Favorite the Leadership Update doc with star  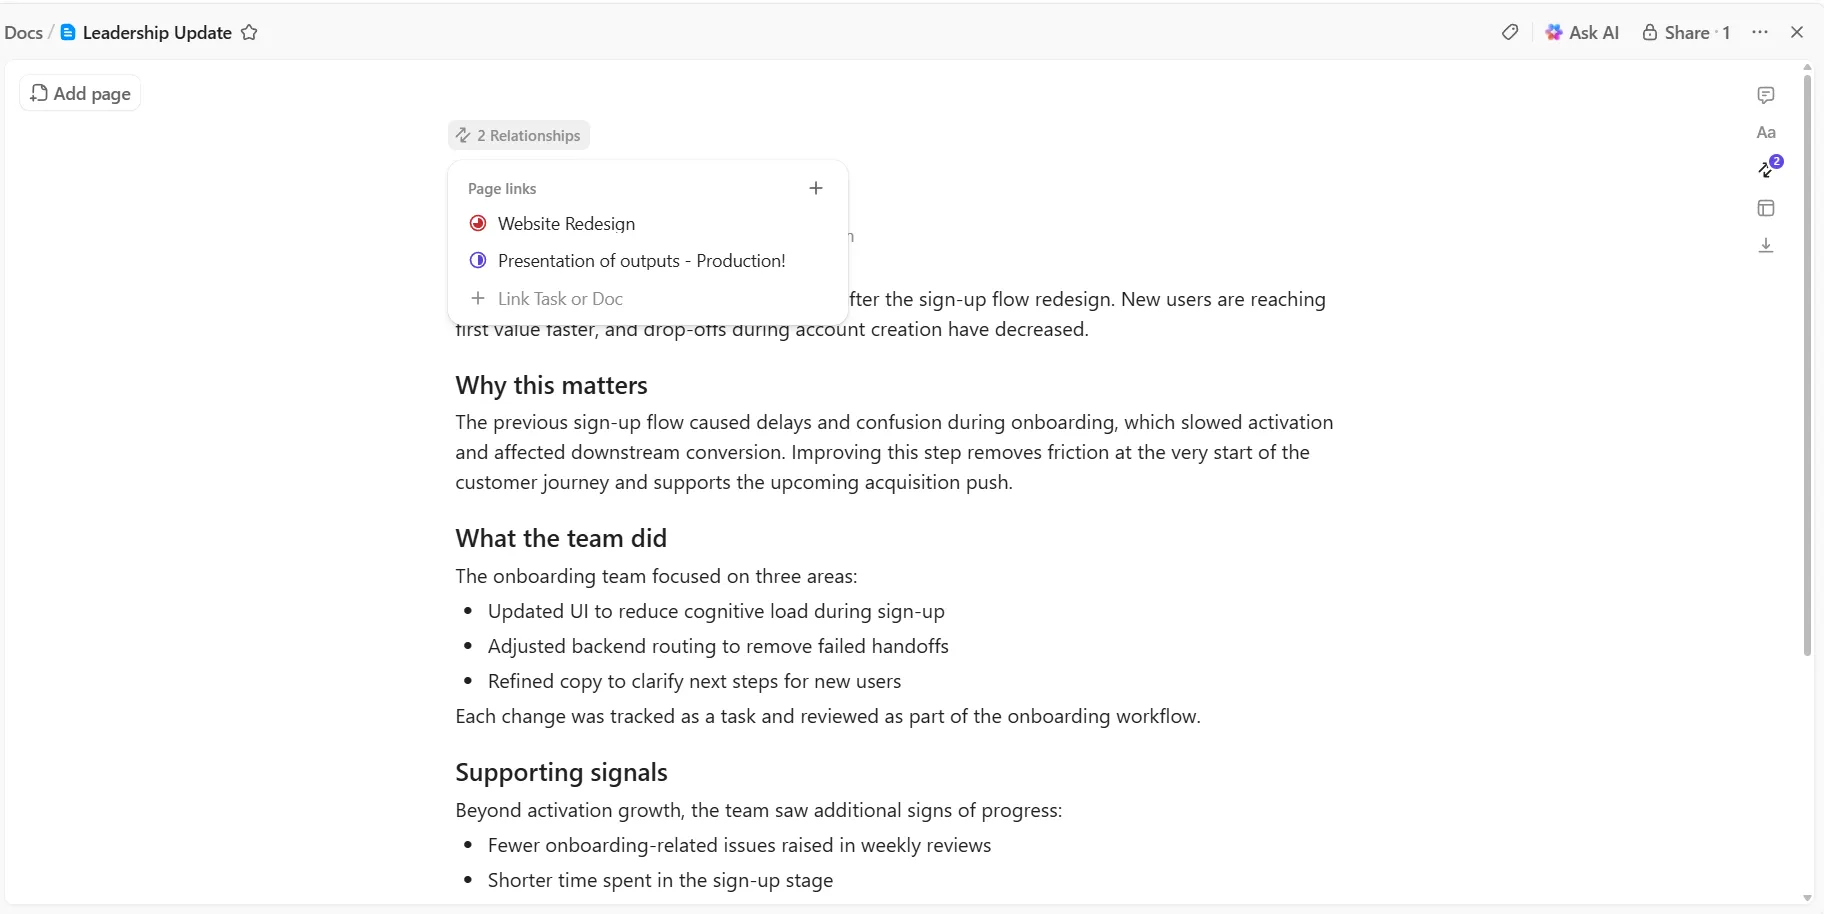(x=249, y=33)
